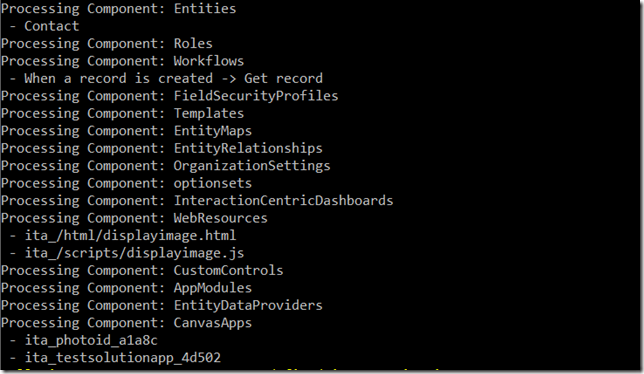The height and width of the screenshot is (374, 644).
Task: Click the EntityMaps component line
Action: coord(126,131)
